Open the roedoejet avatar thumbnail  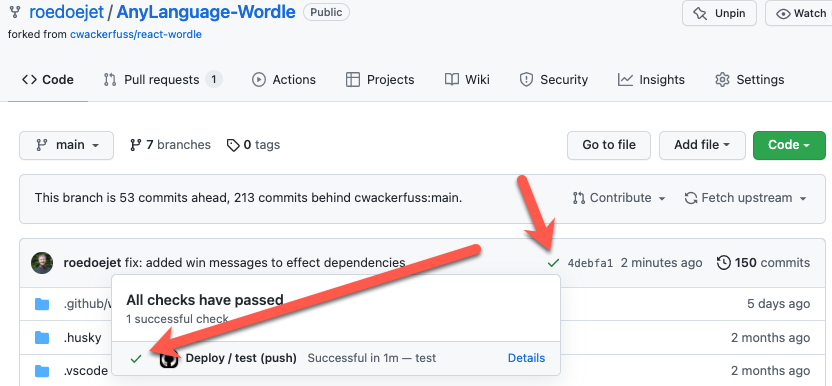[x=42, y=263]
